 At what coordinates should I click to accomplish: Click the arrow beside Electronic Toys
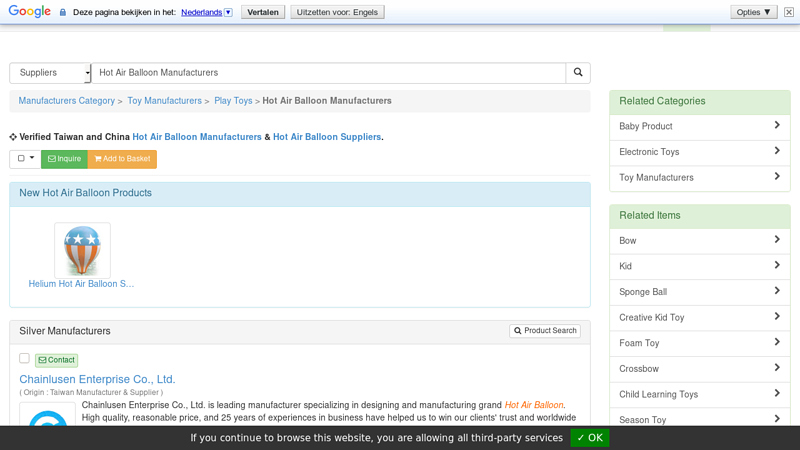coord(777,151)
